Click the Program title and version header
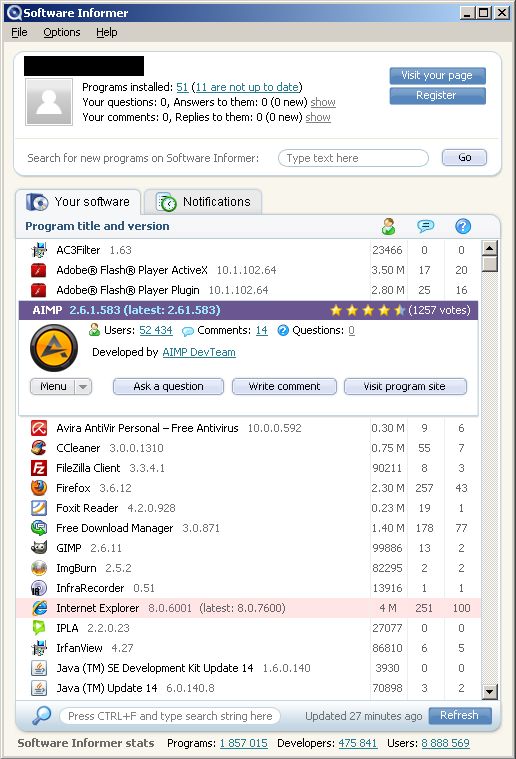 (x=97, y=226)
